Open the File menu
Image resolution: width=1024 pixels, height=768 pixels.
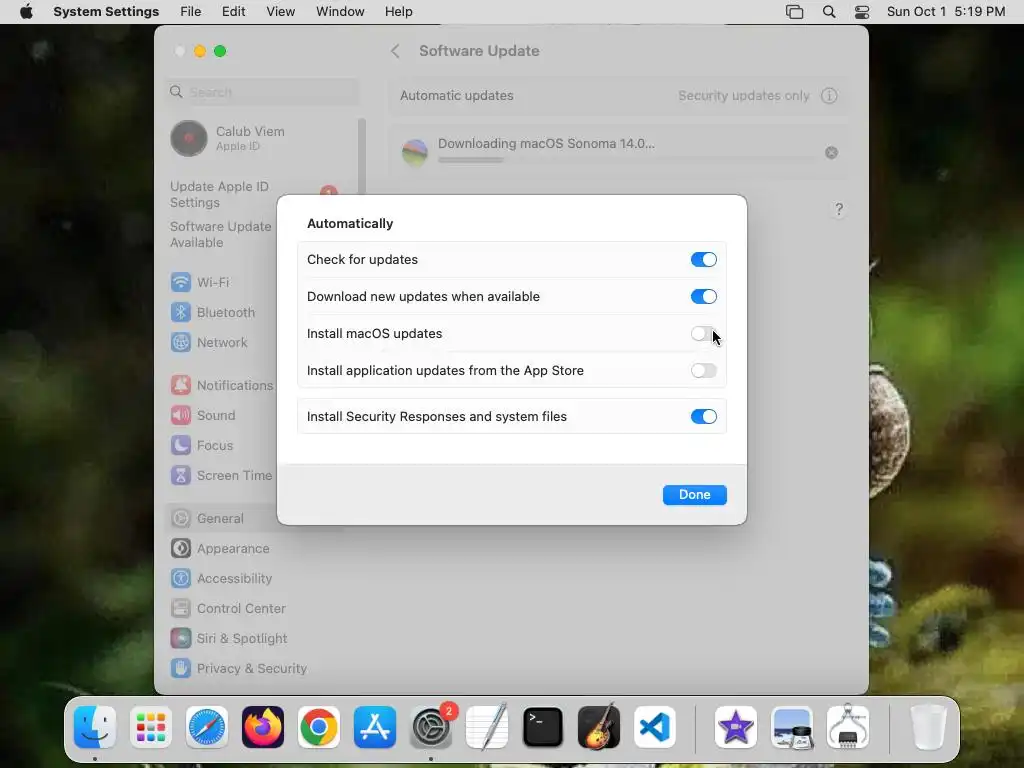(191, 12)
